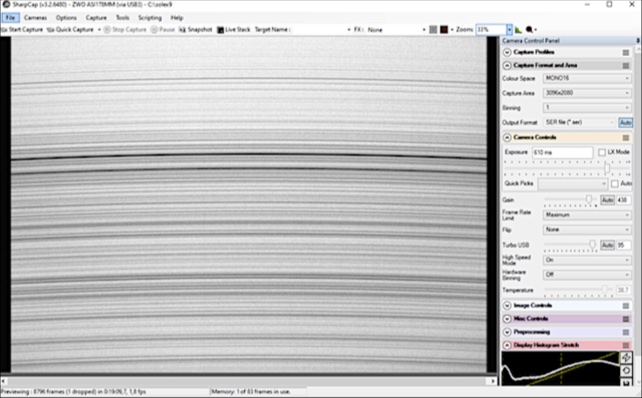Toggle the Gain Auto button
The image size is (642, 398).
tap(607, 200)
